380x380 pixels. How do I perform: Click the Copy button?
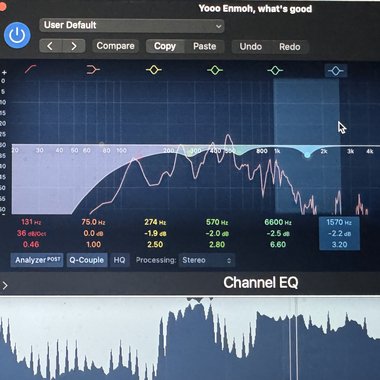[x=165, y=46]
